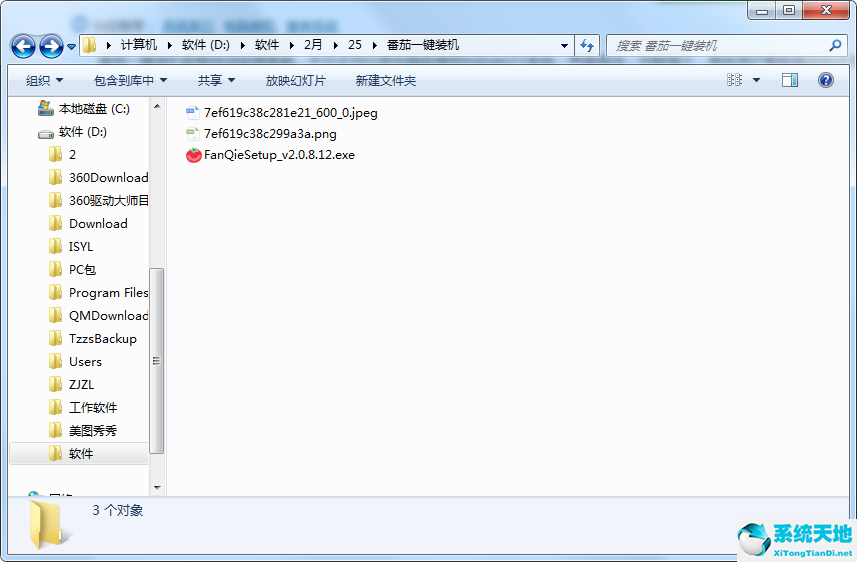
Task: Expand the address bar history dropdown
Action: point(565,45)
